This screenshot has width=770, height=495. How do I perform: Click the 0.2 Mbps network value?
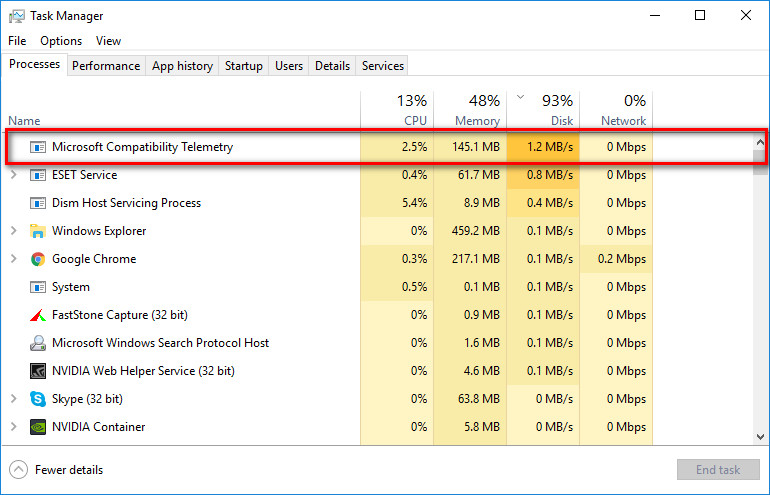(622, 259)
